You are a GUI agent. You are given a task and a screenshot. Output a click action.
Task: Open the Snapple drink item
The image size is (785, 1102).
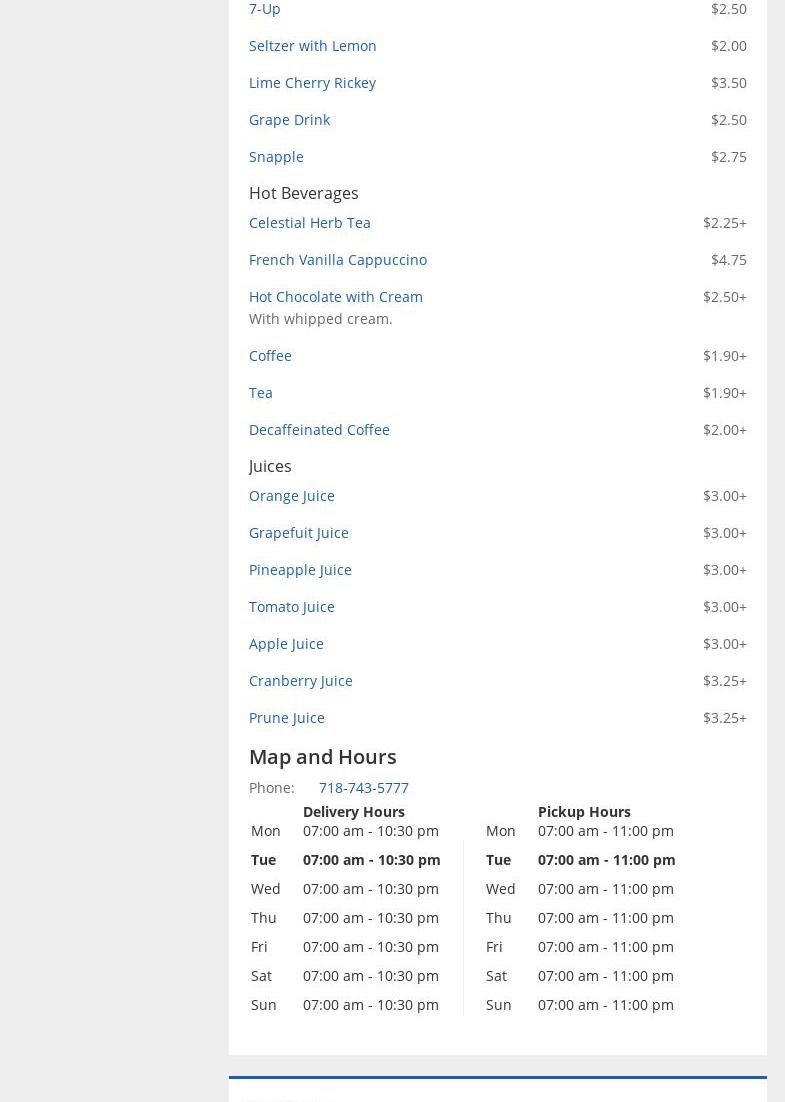(x=276, y=157)
